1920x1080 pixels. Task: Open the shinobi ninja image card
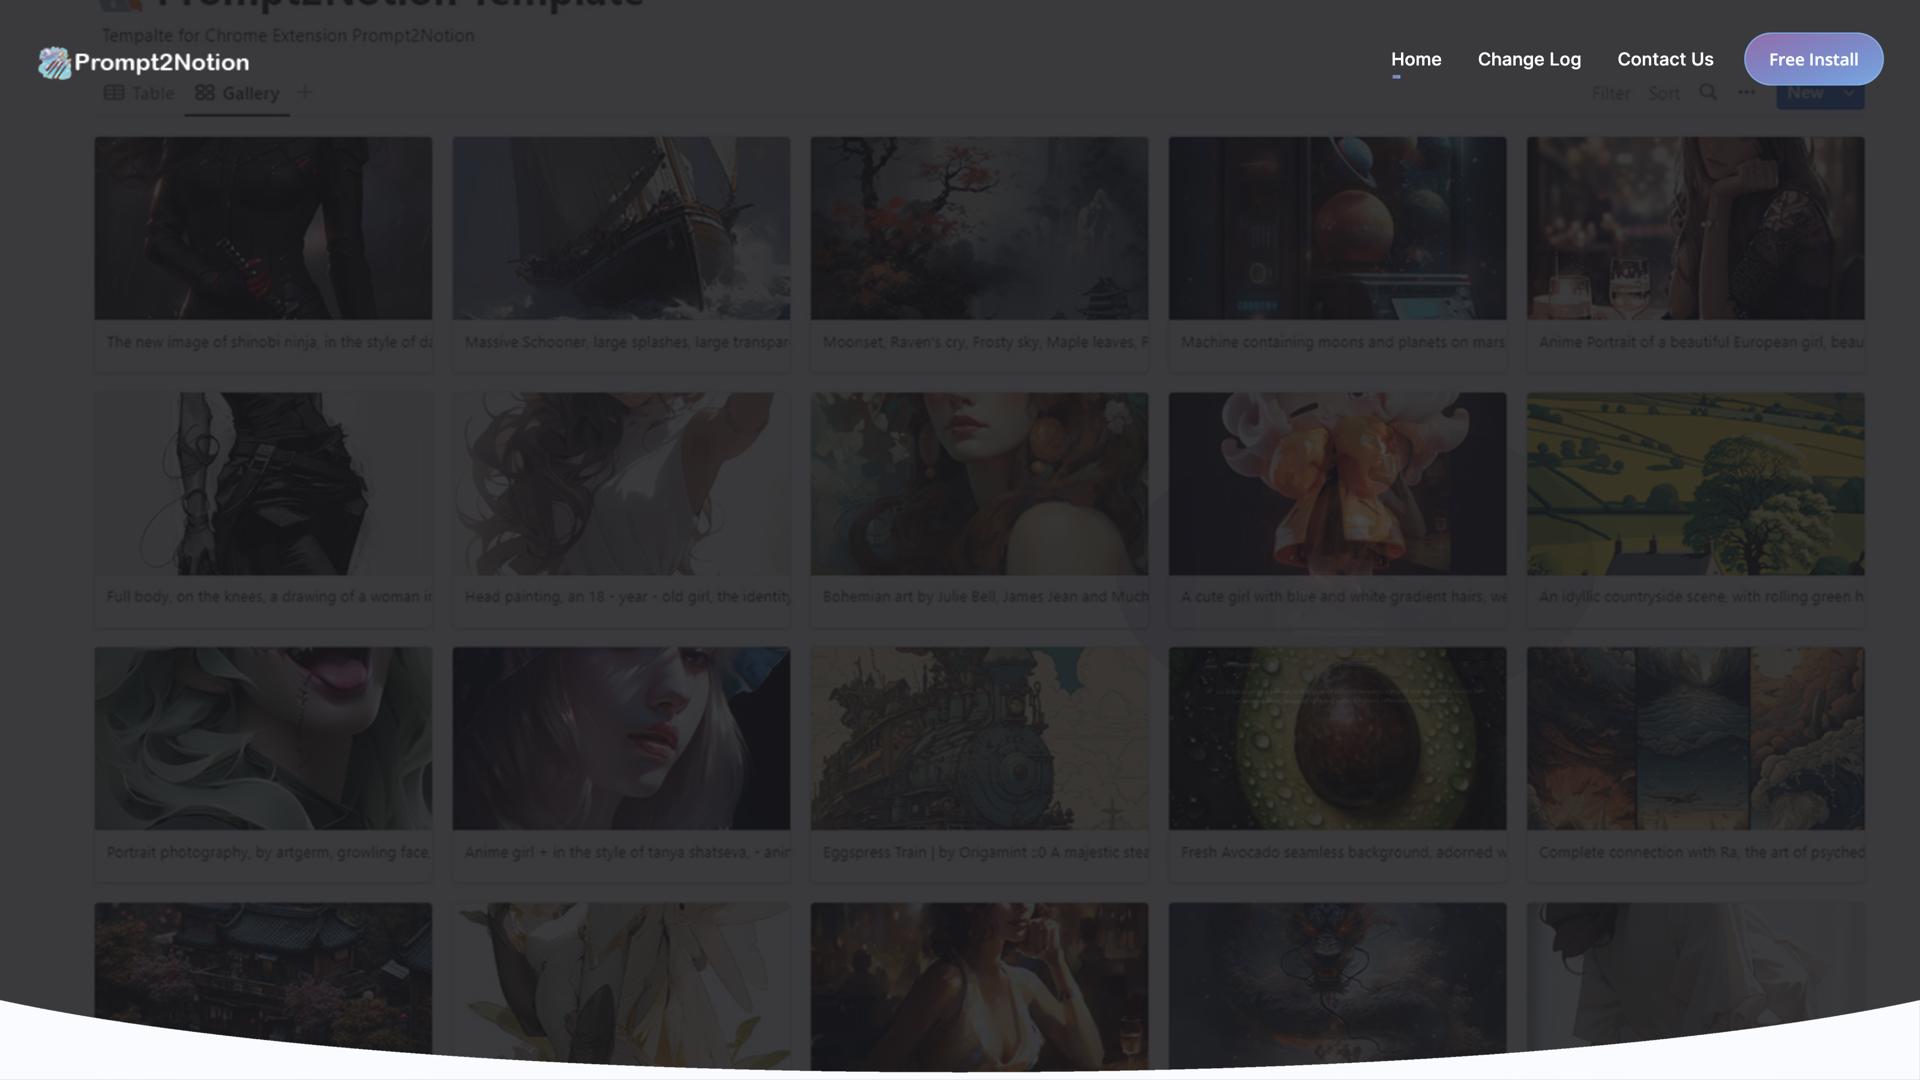point(263,229)
